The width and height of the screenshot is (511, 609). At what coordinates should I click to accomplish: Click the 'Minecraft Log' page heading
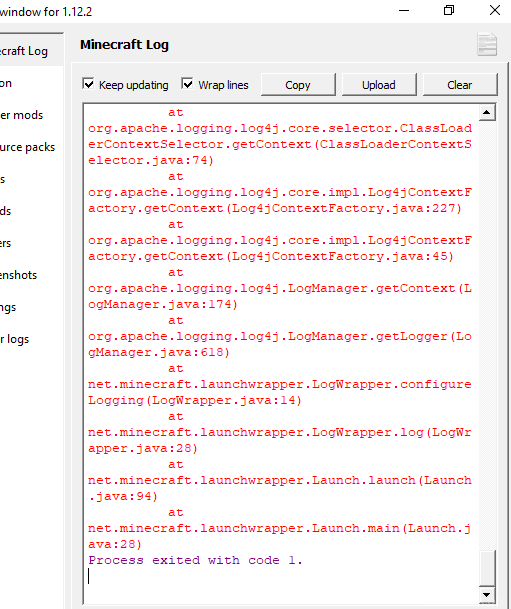[124, 45]
